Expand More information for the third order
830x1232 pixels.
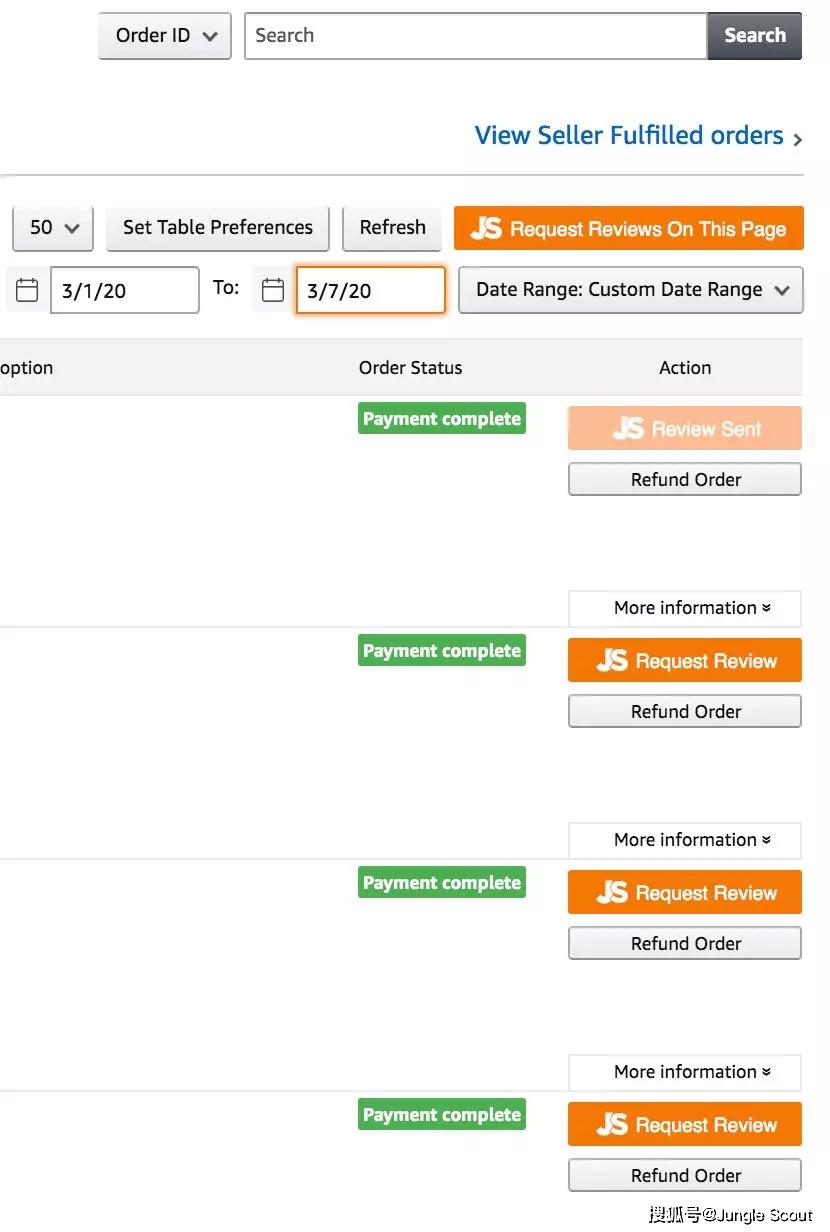point(685,1072)
